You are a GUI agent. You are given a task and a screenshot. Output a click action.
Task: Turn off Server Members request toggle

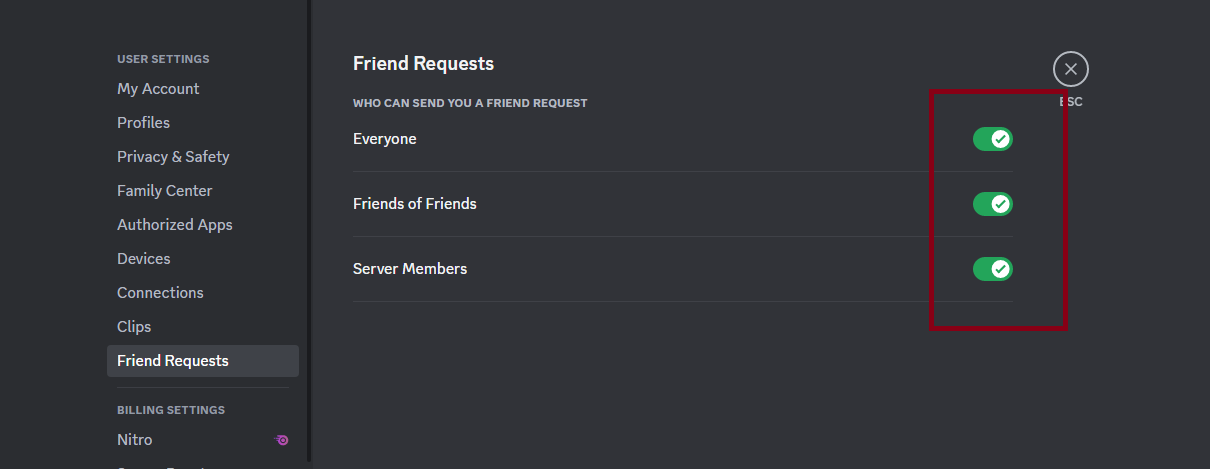click(x=992, y=269)
